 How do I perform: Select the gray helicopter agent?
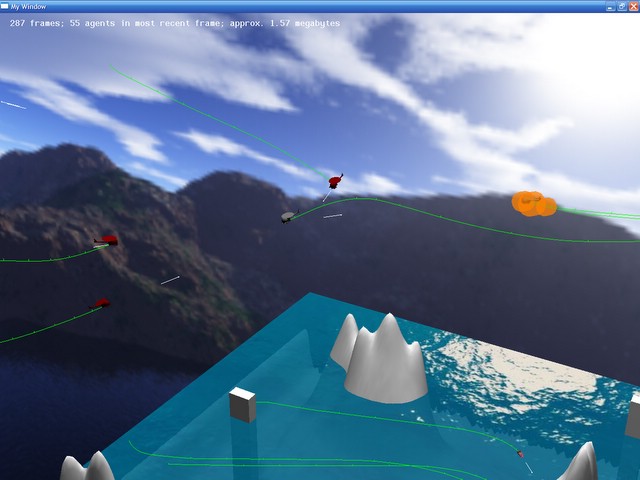pyautogui.click(x=288, y=216)
